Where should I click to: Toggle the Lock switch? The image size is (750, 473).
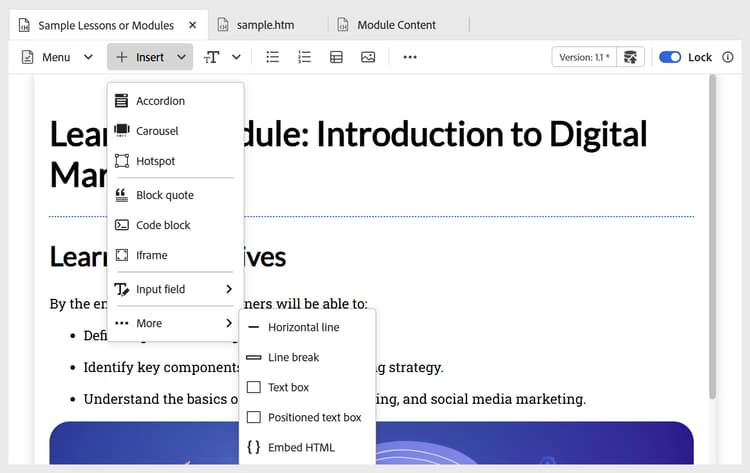pos(670,57)
